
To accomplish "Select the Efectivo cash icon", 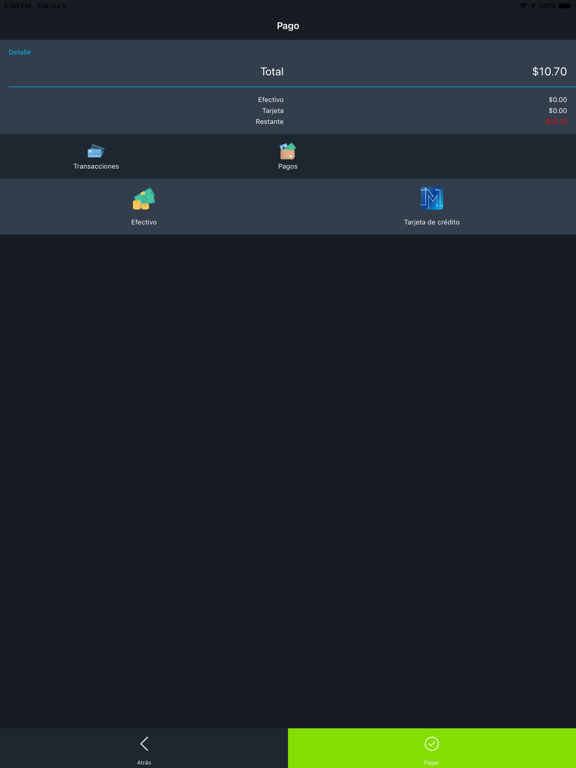I will [144, 199].
